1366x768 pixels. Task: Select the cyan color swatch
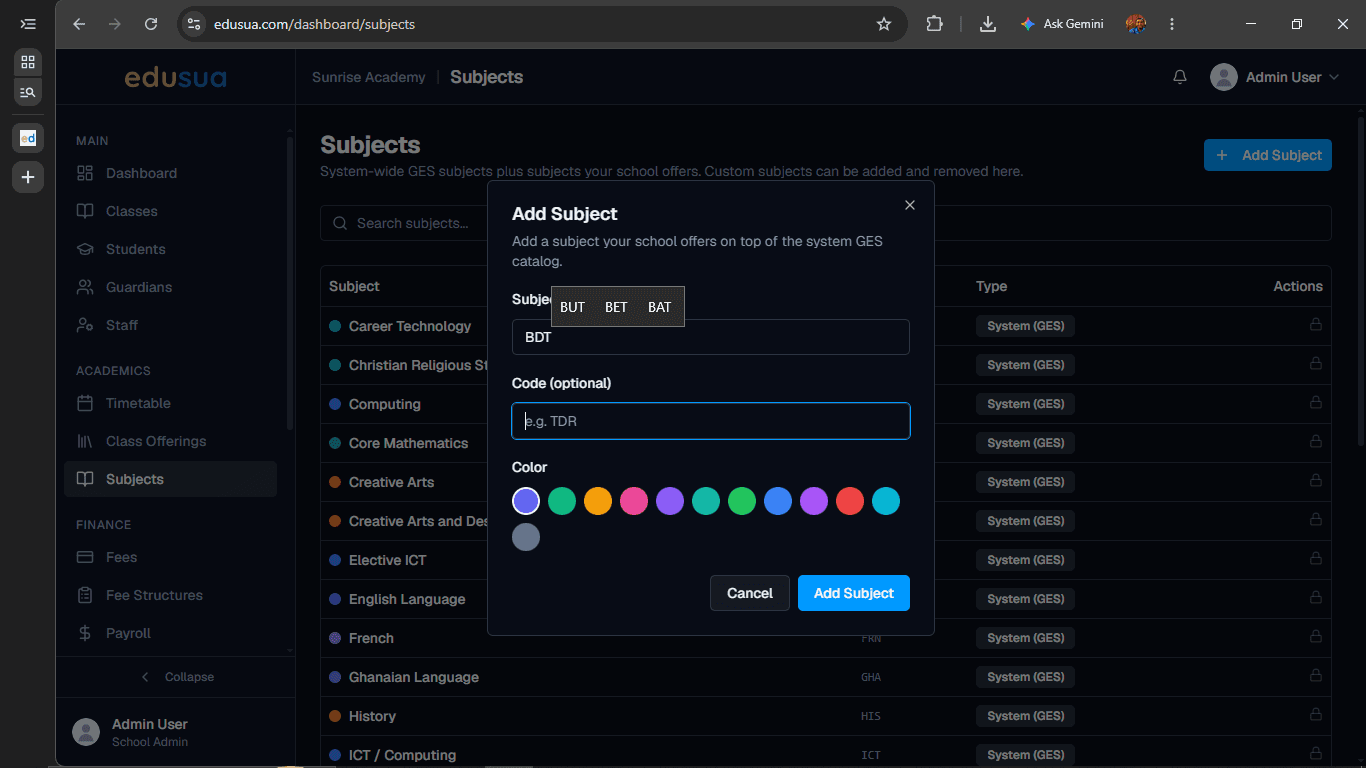click(886, 501)
